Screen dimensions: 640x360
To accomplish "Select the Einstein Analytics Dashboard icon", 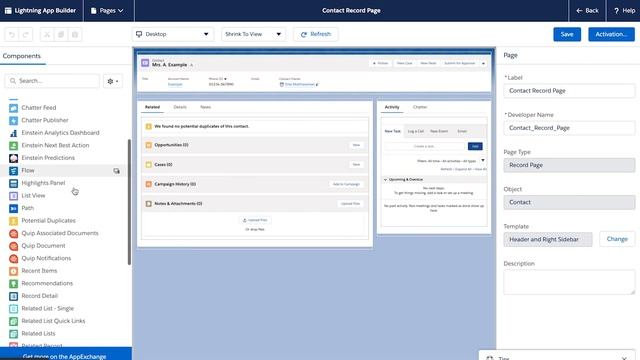I will [13, 133].
